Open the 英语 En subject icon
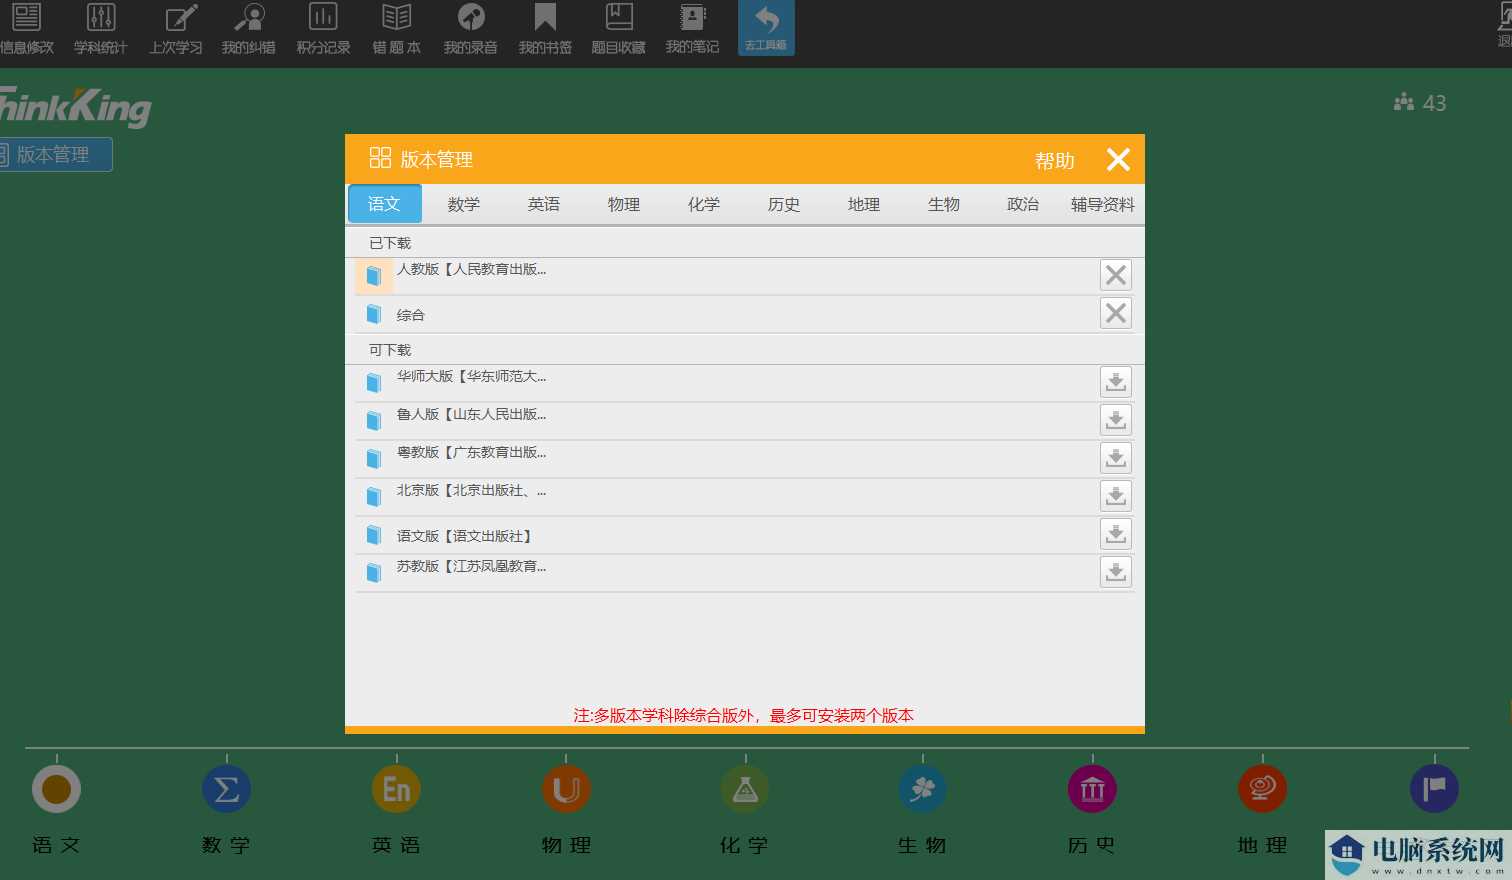 pos(396,789)
